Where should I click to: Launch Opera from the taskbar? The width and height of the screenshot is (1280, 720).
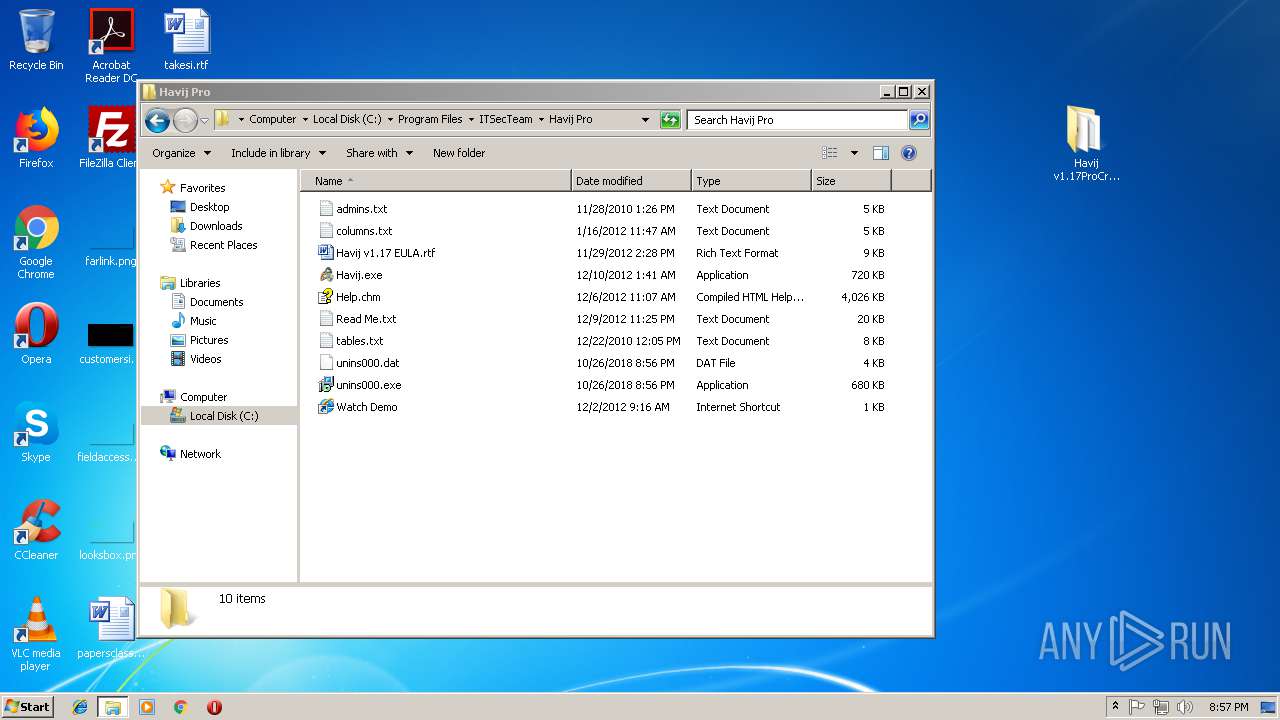[214, 707]
